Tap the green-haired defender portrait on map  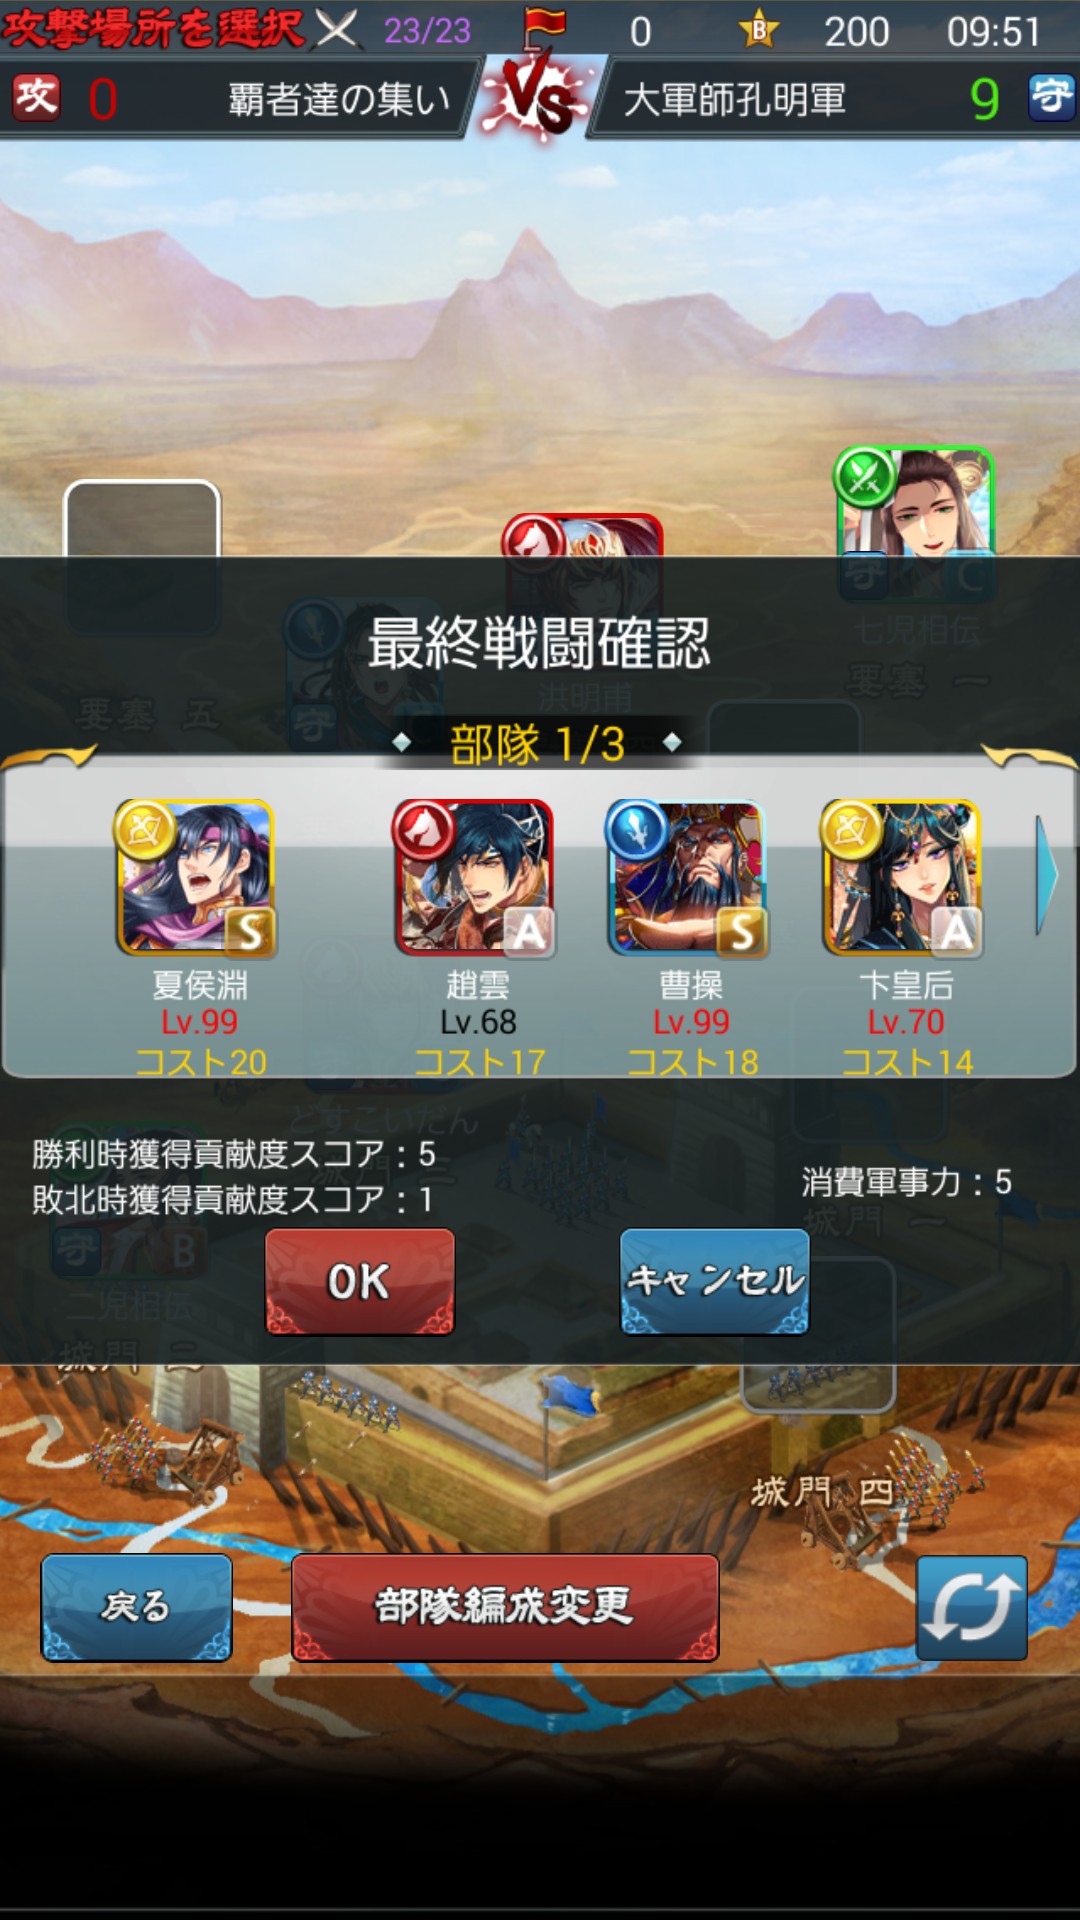coord(914,502)
